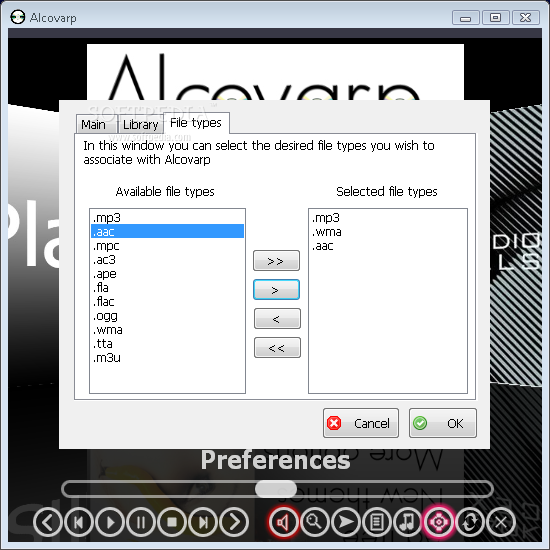Image resolution: width=550 pixels, height=550 pixels.
Task: Switch to the Library tab
Action: (x=141, y=125)
